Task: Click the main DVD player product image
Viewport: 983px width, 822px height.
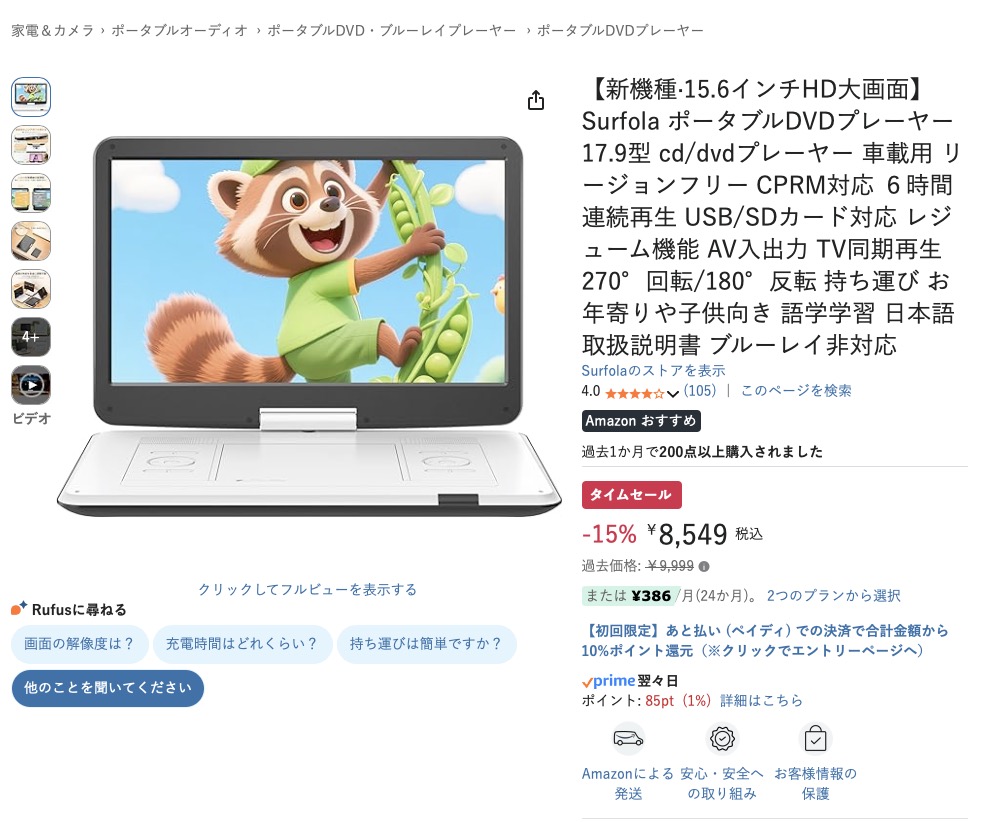Action: click(x=309, y=326)
